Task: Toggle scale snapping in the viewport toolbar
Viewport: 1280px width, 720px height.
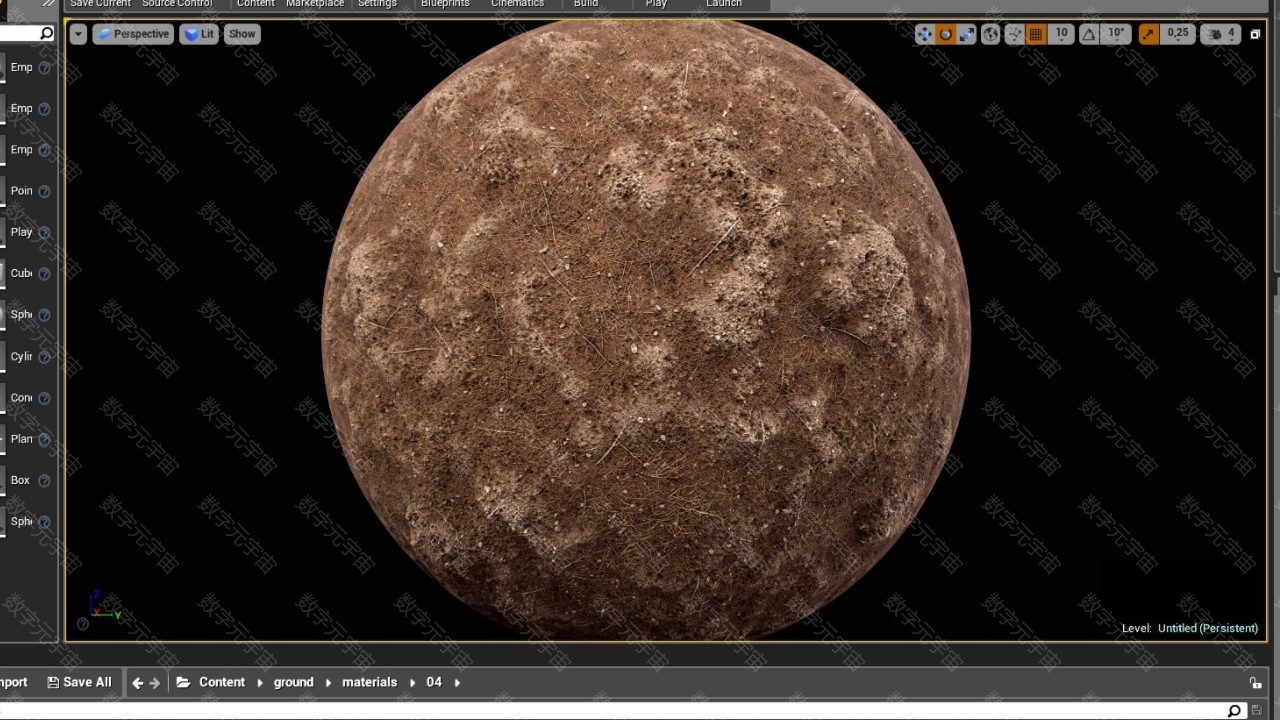Action: point(1148,34)
